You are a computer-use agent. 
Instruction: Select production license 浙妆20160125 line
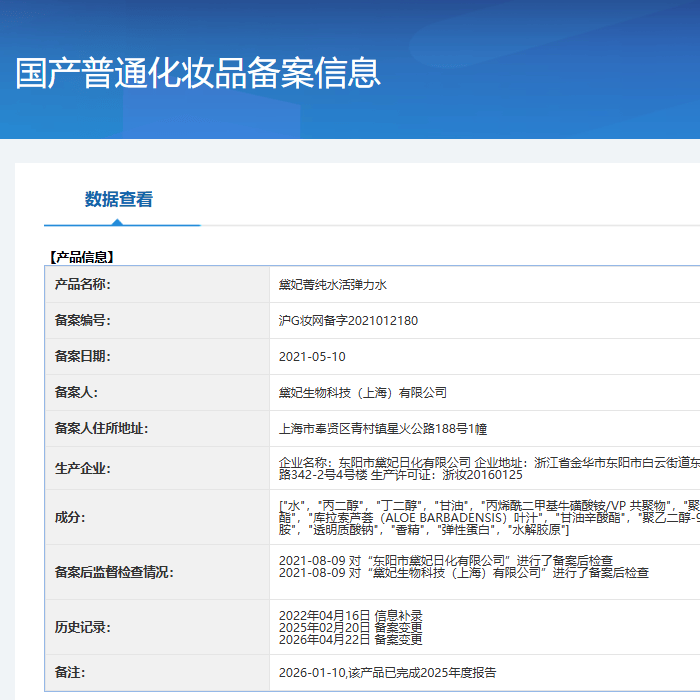pyautogui.click(x=400, y=475)
